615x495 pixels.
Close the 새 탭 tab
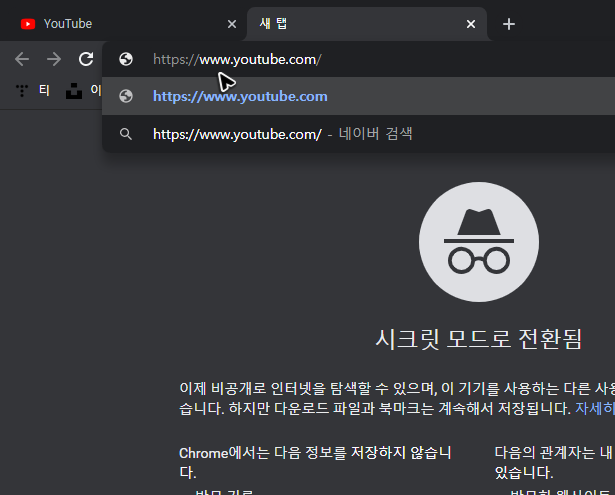point(471,24)
